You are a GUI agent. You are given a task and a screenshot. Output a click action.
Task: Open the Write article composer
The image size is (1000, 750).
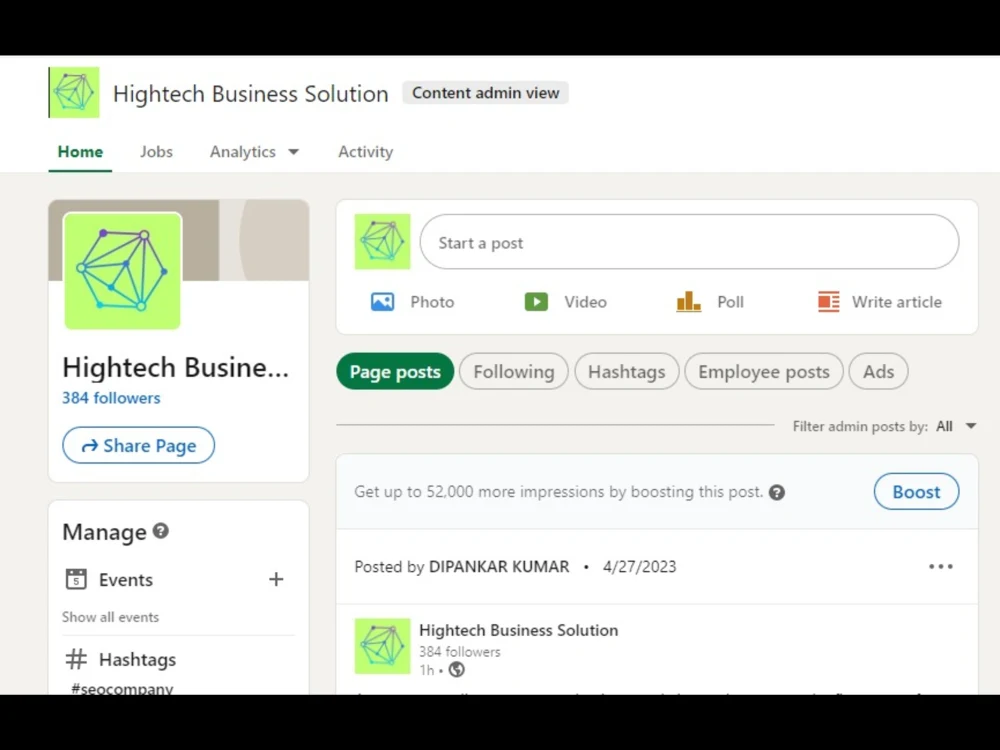coord(878,301)
